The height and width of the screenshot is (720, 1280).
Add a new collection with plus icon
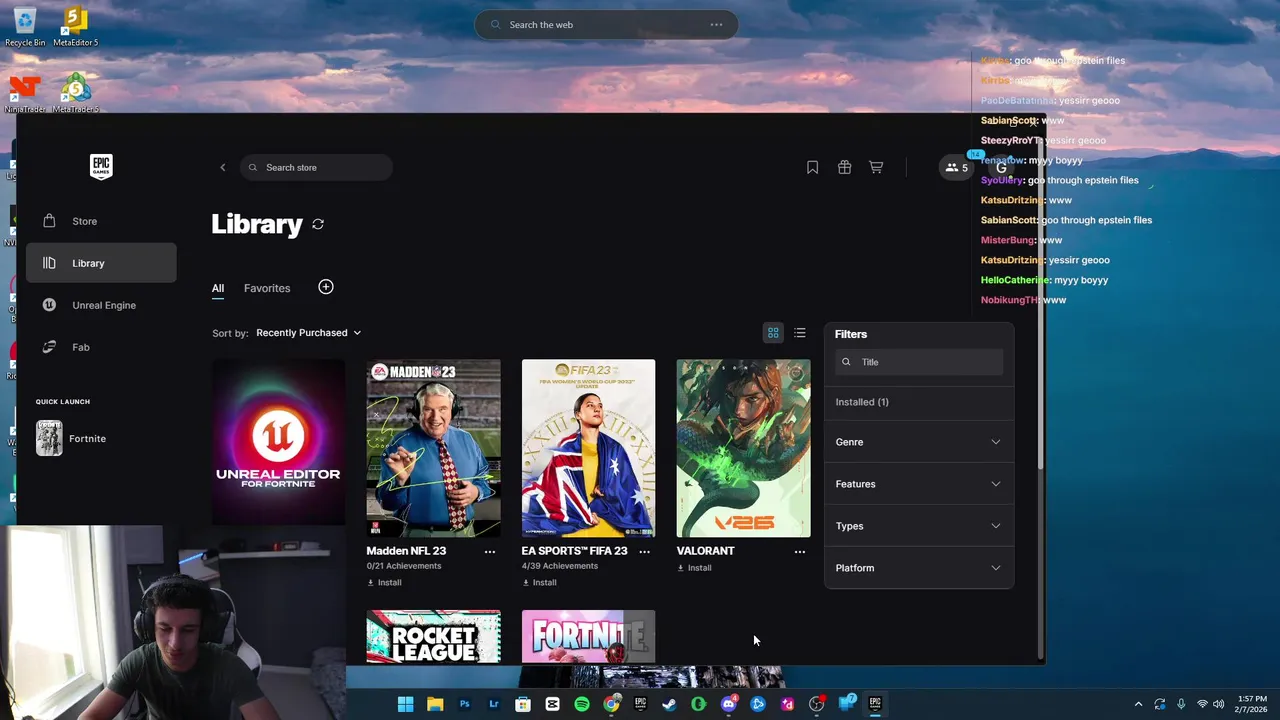pos(326,287)
